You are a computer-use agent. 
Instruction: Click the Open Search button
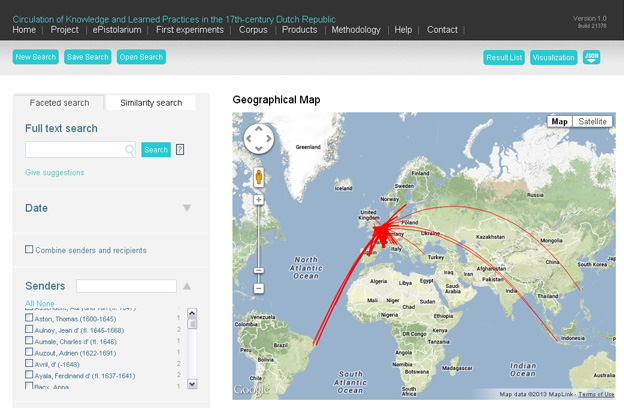[x=141, y=57]
